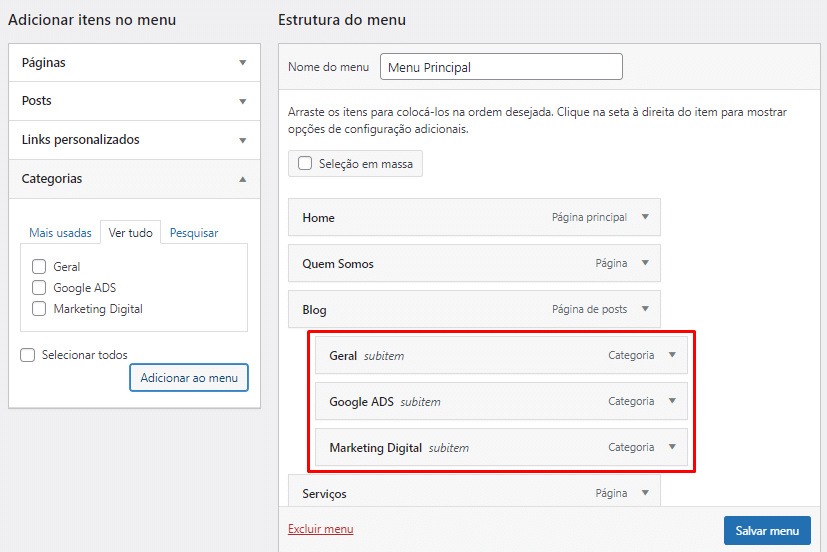Click the Salvar menu button

(767, 531)
